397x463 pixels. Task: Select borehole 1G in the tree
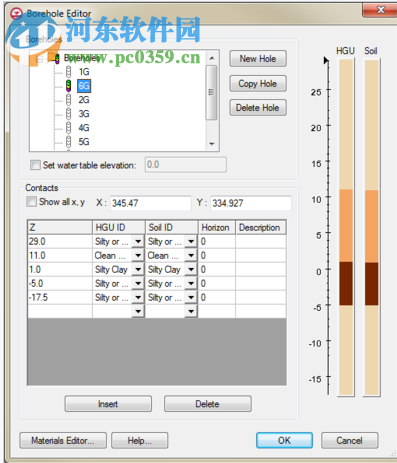pyautogui.click(x=84, y=72)
